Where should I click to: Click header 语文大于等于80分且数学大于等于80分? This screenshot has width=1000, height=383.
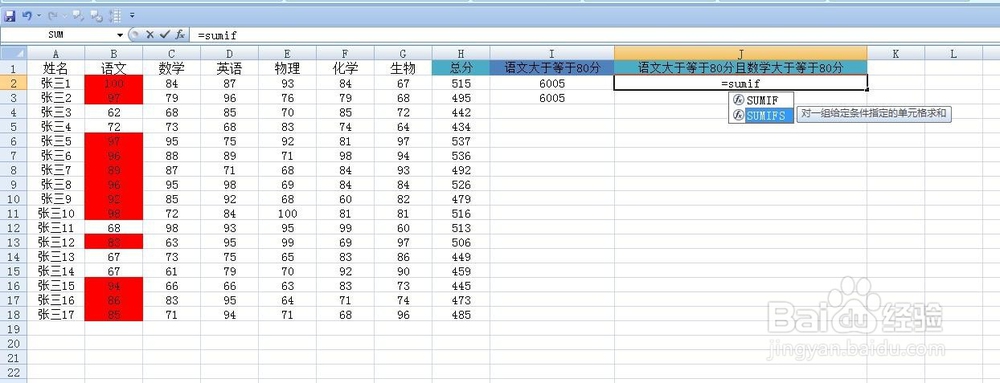click(x=741, y=68)
